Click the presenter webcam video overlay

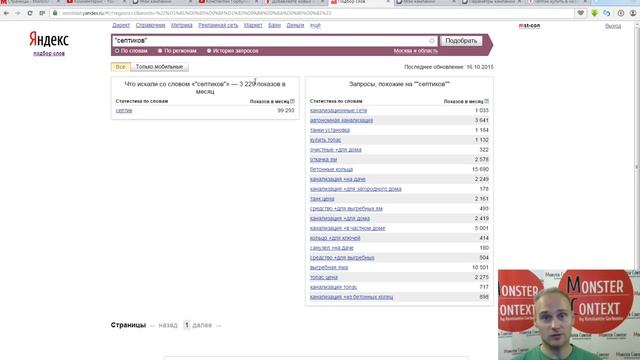(569, 315)
